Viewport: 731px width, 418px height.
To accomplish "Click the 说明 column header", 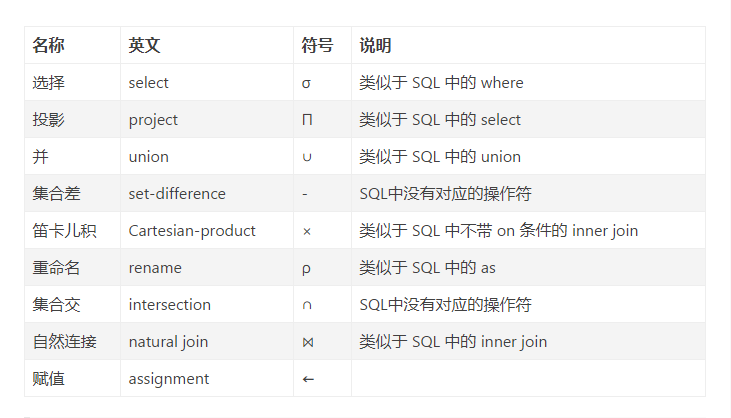I will pos(375,46).
